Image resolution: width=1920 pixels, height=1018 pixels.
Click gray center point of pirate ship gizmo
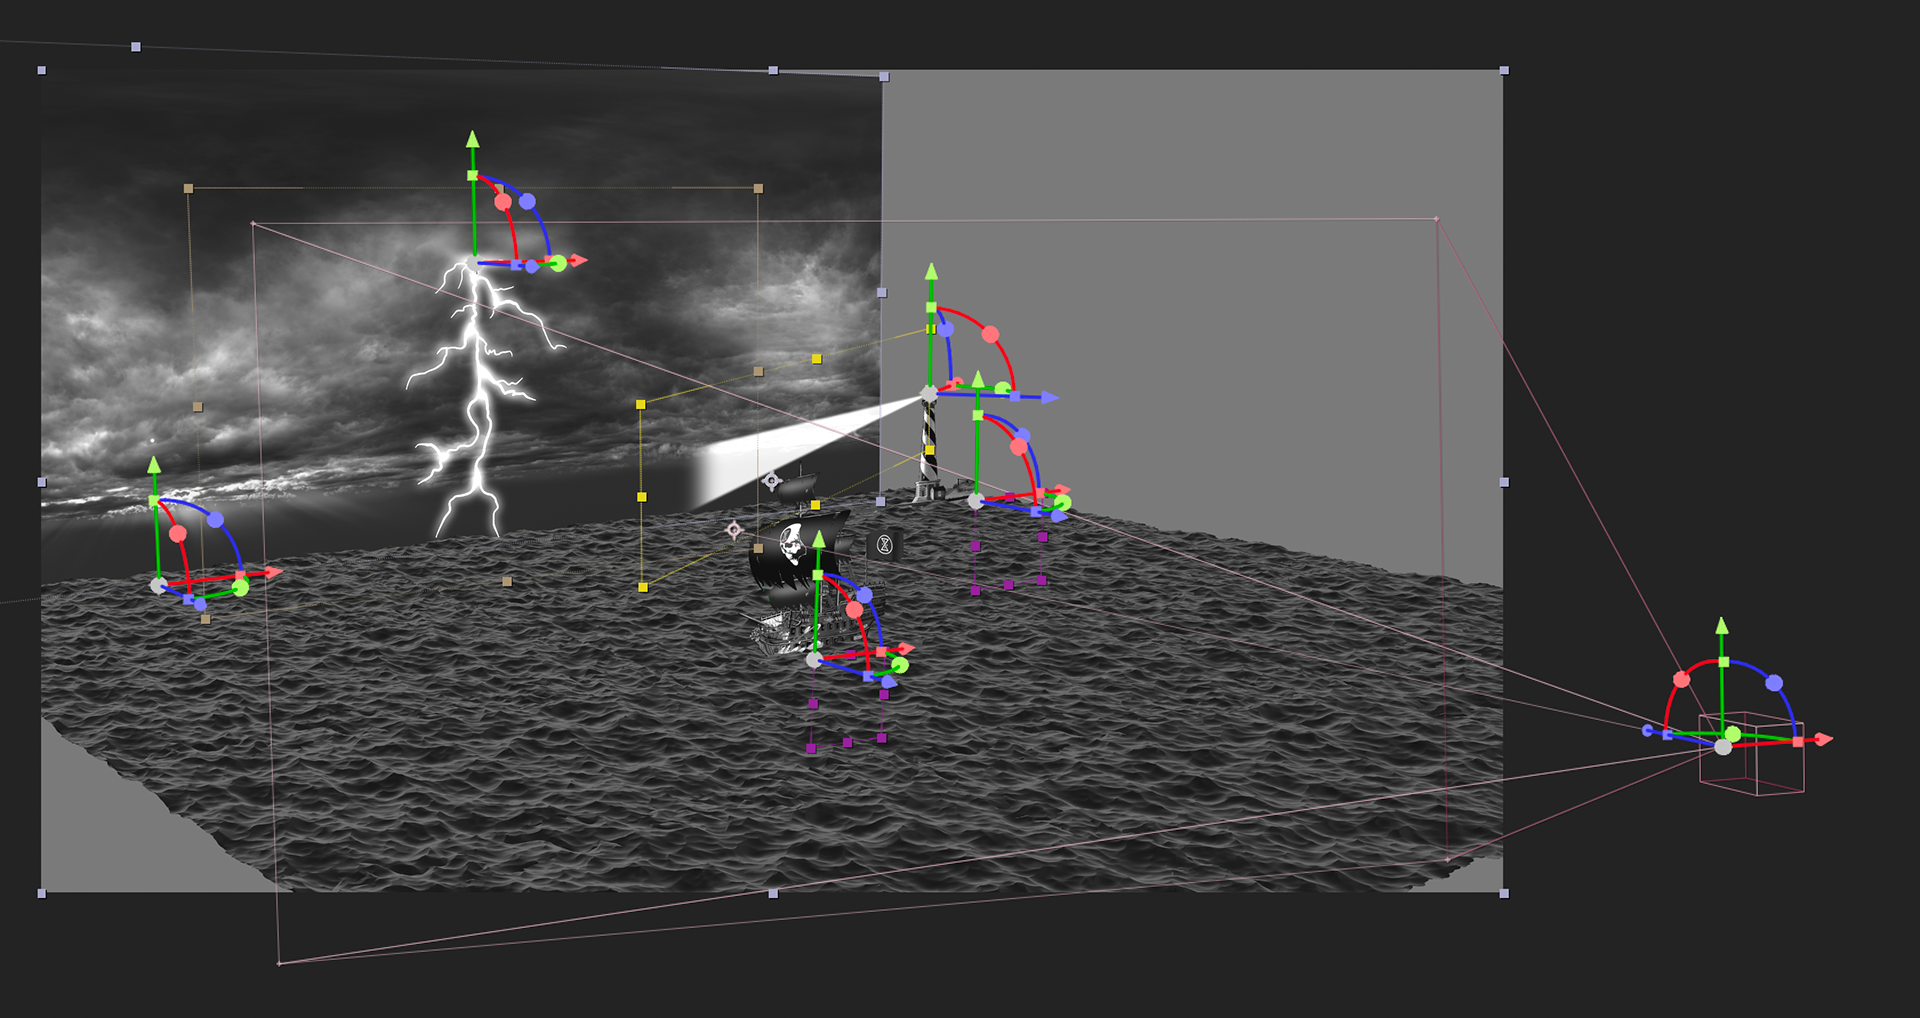click(x=814, y=660)
